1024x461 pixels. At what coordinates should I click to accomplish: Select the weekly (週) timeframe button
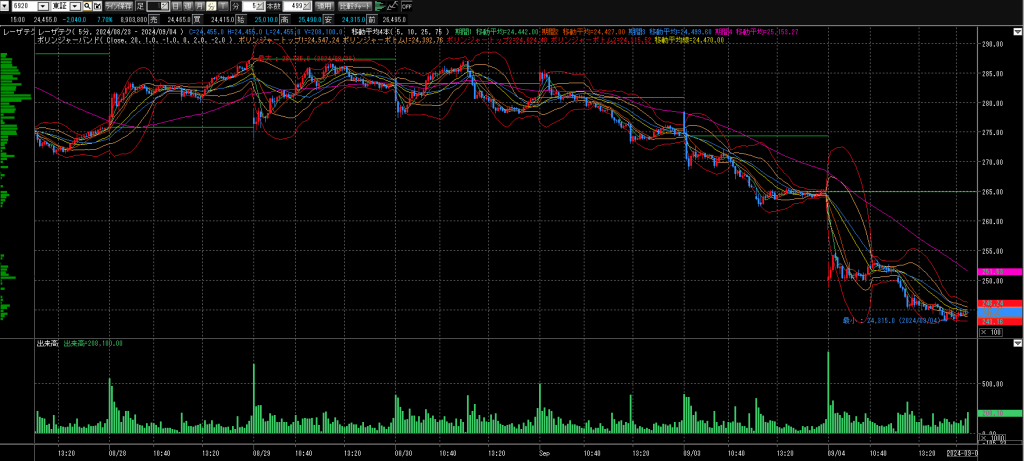[x=188, y=6]
